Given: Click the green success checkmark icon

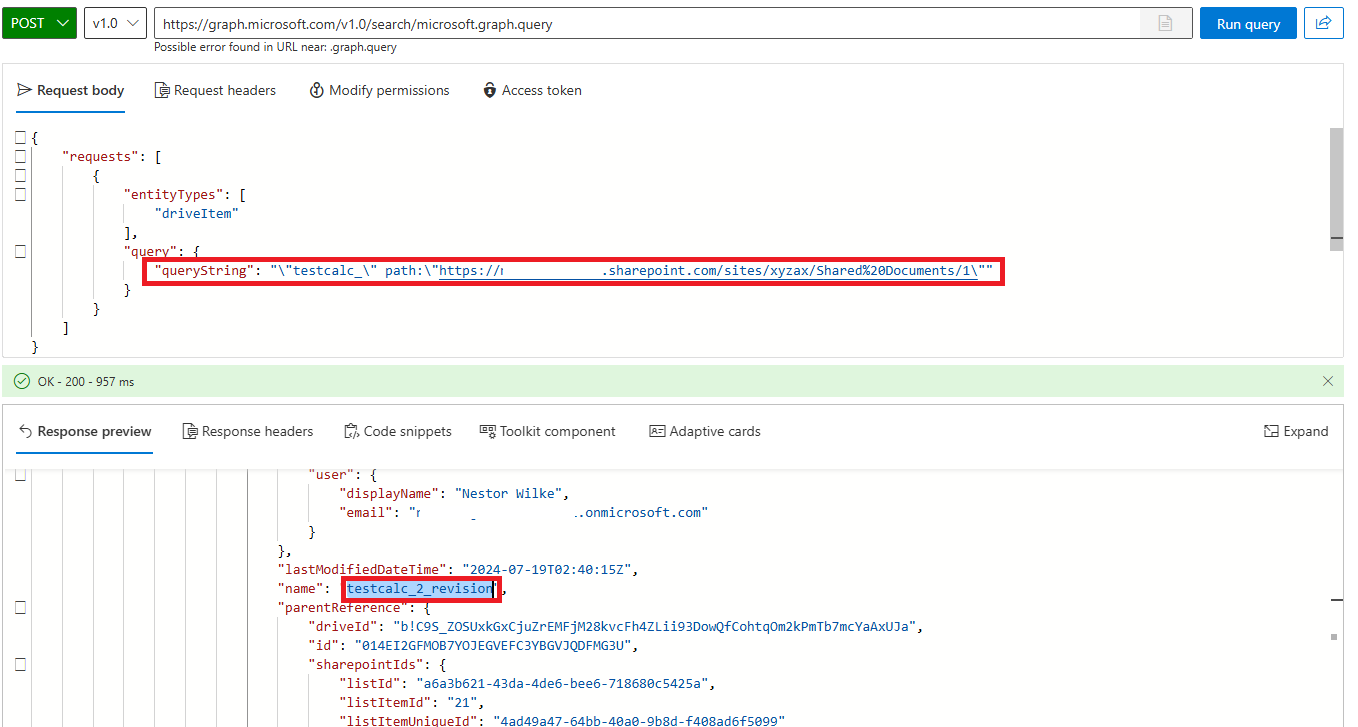Looking at the screenshot, I should (x=22, y=381).
